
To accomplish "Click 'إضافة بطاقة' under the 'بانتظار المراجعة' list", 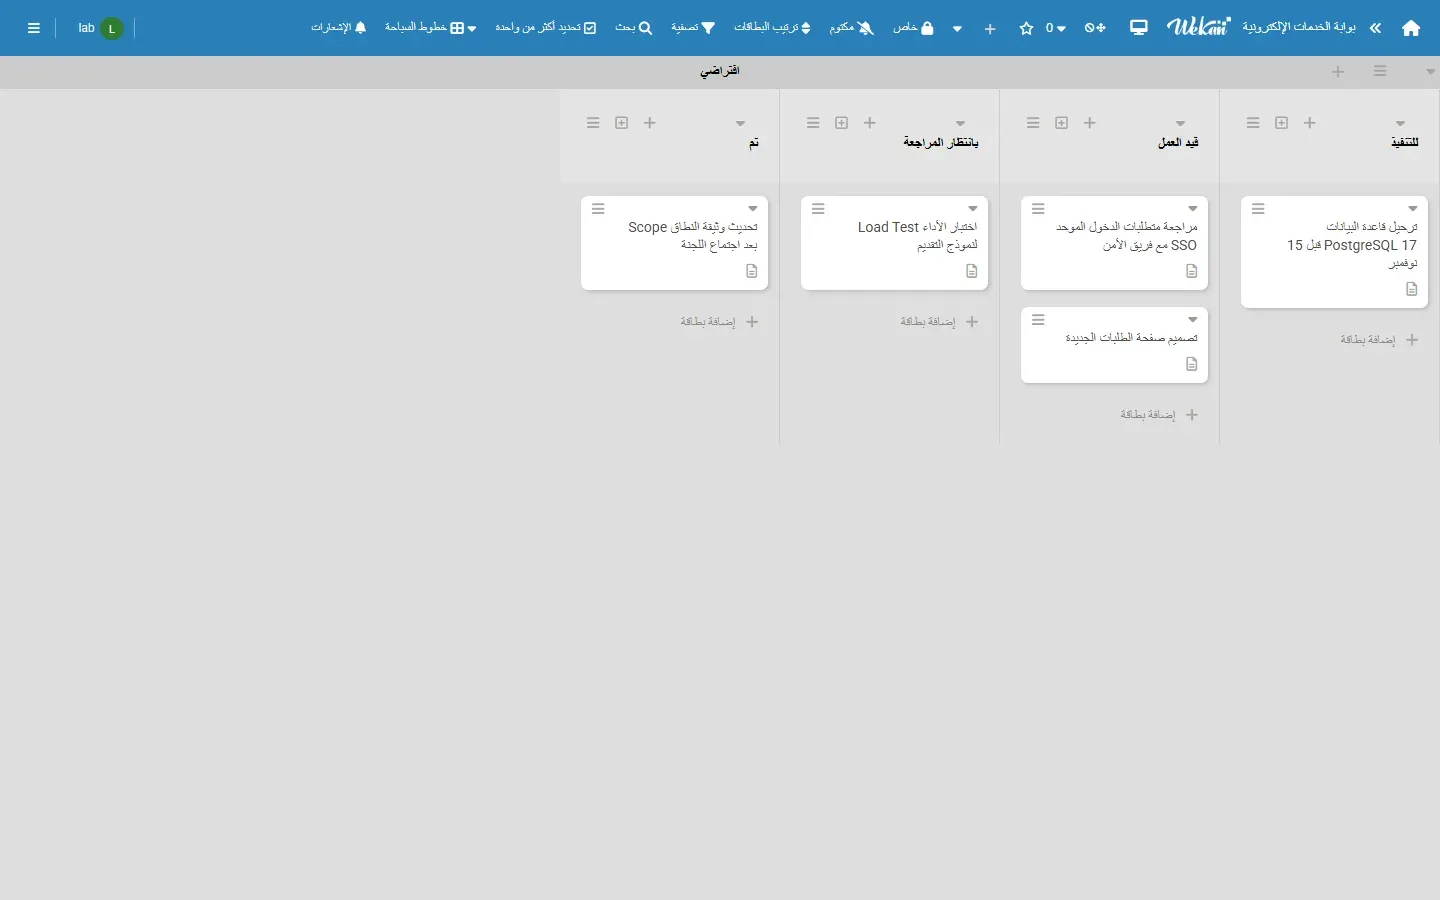I will pos(939,322).
